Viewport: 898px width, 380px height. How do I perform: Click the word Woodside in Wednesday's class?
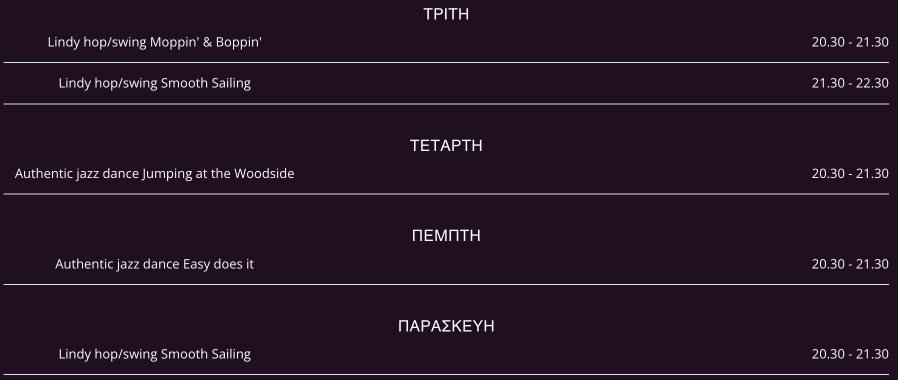pyautogui.click(x=264, y=173)
